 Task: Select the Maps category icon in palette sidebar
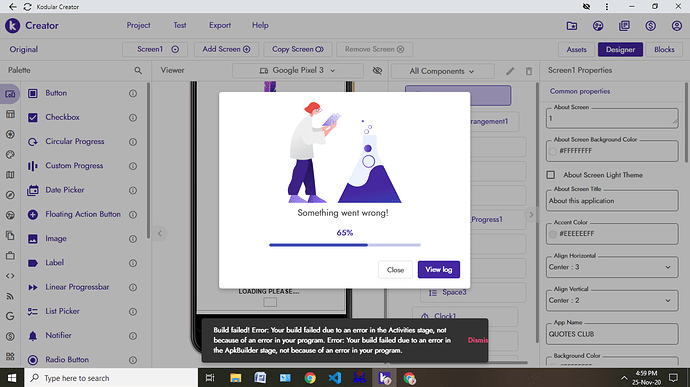tap(10, 175)
